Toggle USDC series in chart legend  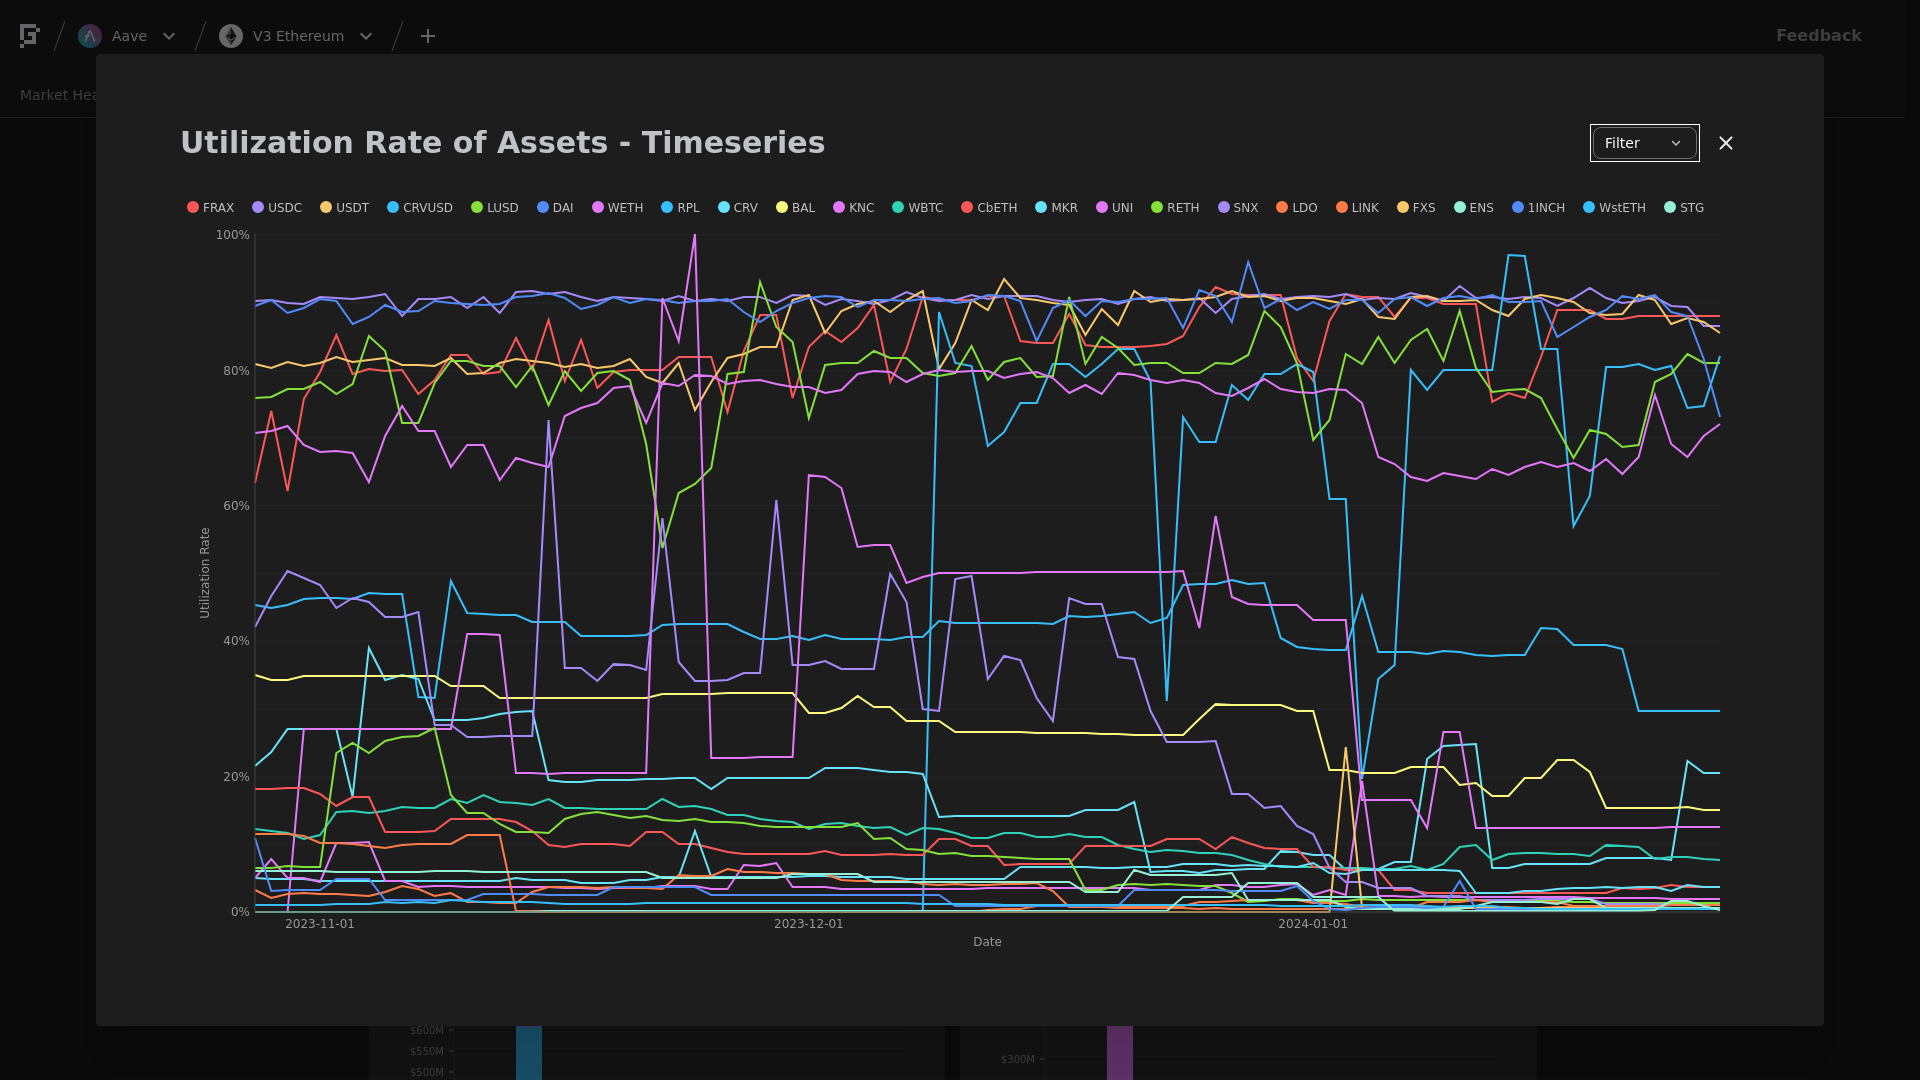(277, 208)
